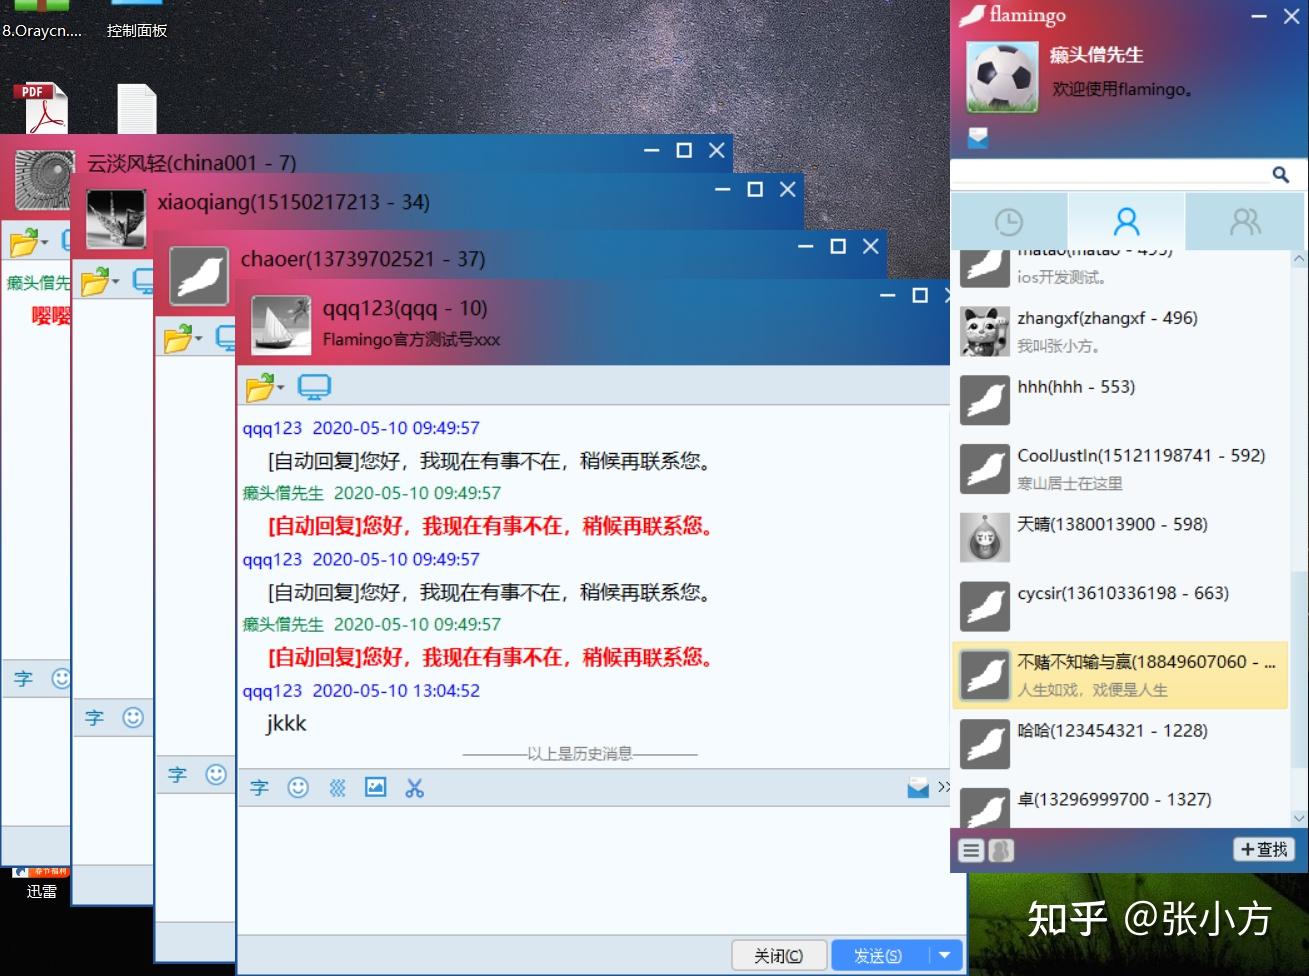The image size is (1309, 976).
Task: Open the send button options arrow
Action: [x=946, y=955]
